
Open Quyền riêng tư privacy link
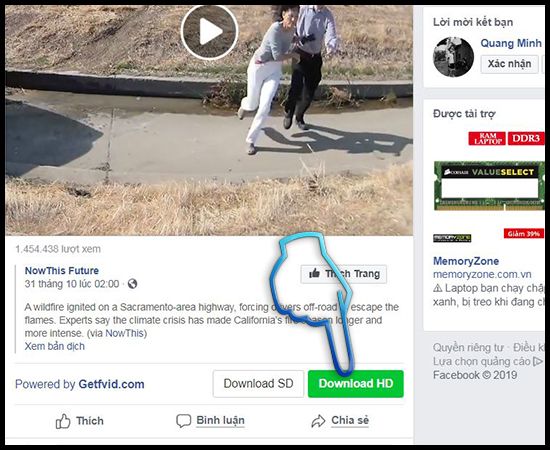468,348
